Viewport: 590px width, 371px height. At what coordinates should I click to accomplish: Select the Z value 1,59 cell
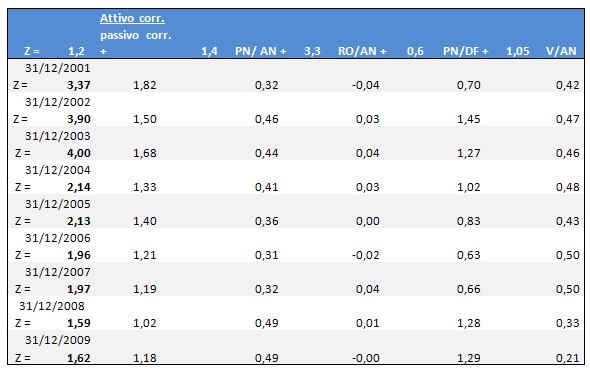[x=79, y=323]
